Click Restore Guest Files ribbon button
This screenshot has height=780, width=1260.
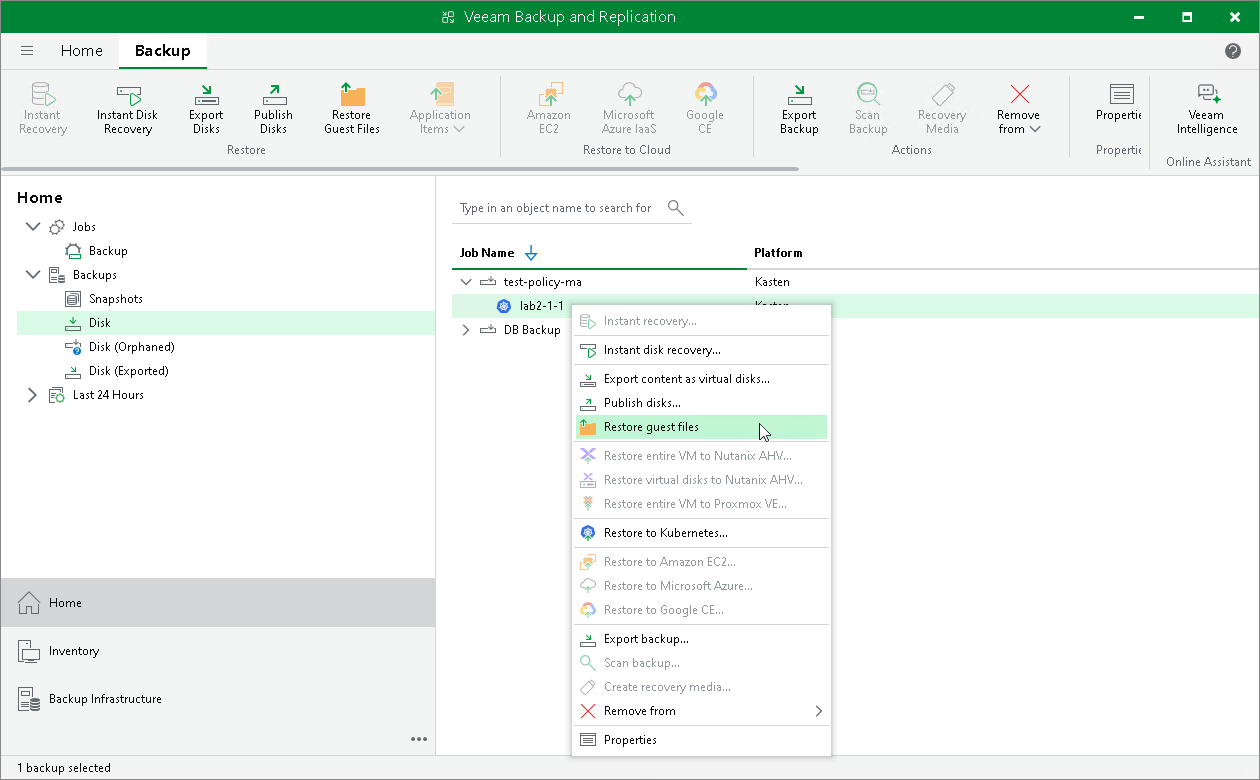tap(352, 109)
